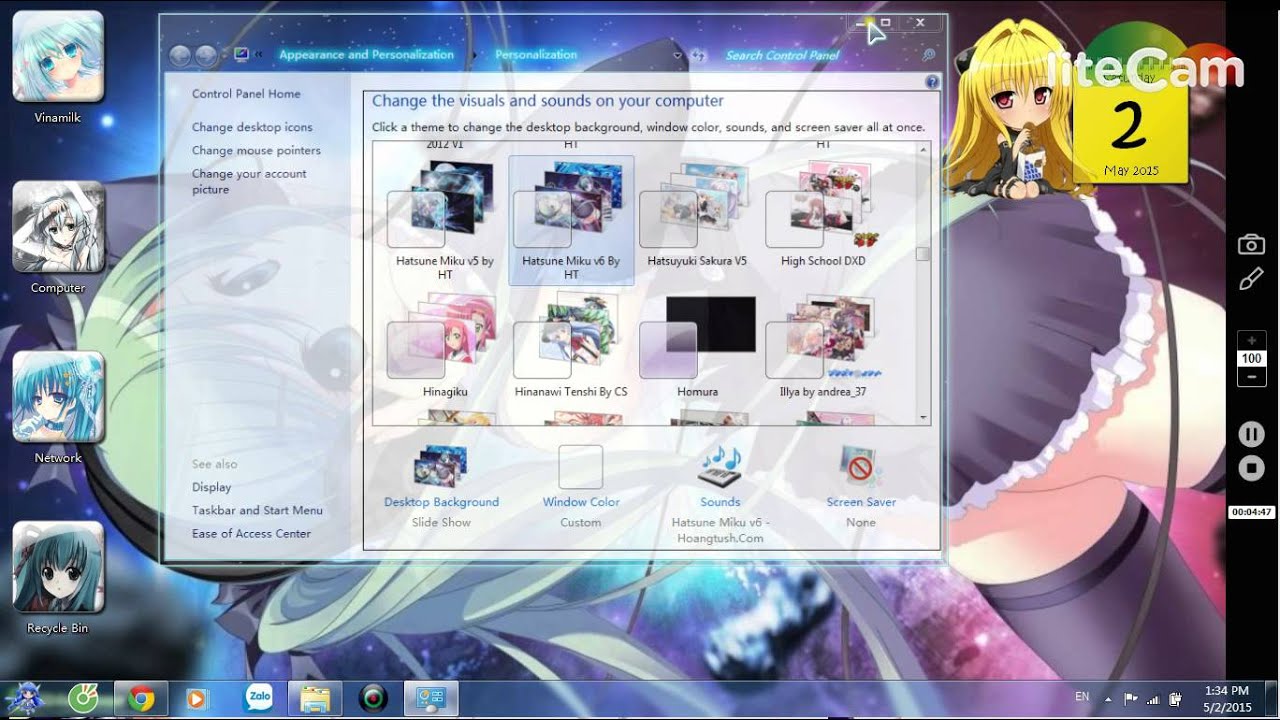Open Help with the blue question mark
1280x720 pixels.
932,82
